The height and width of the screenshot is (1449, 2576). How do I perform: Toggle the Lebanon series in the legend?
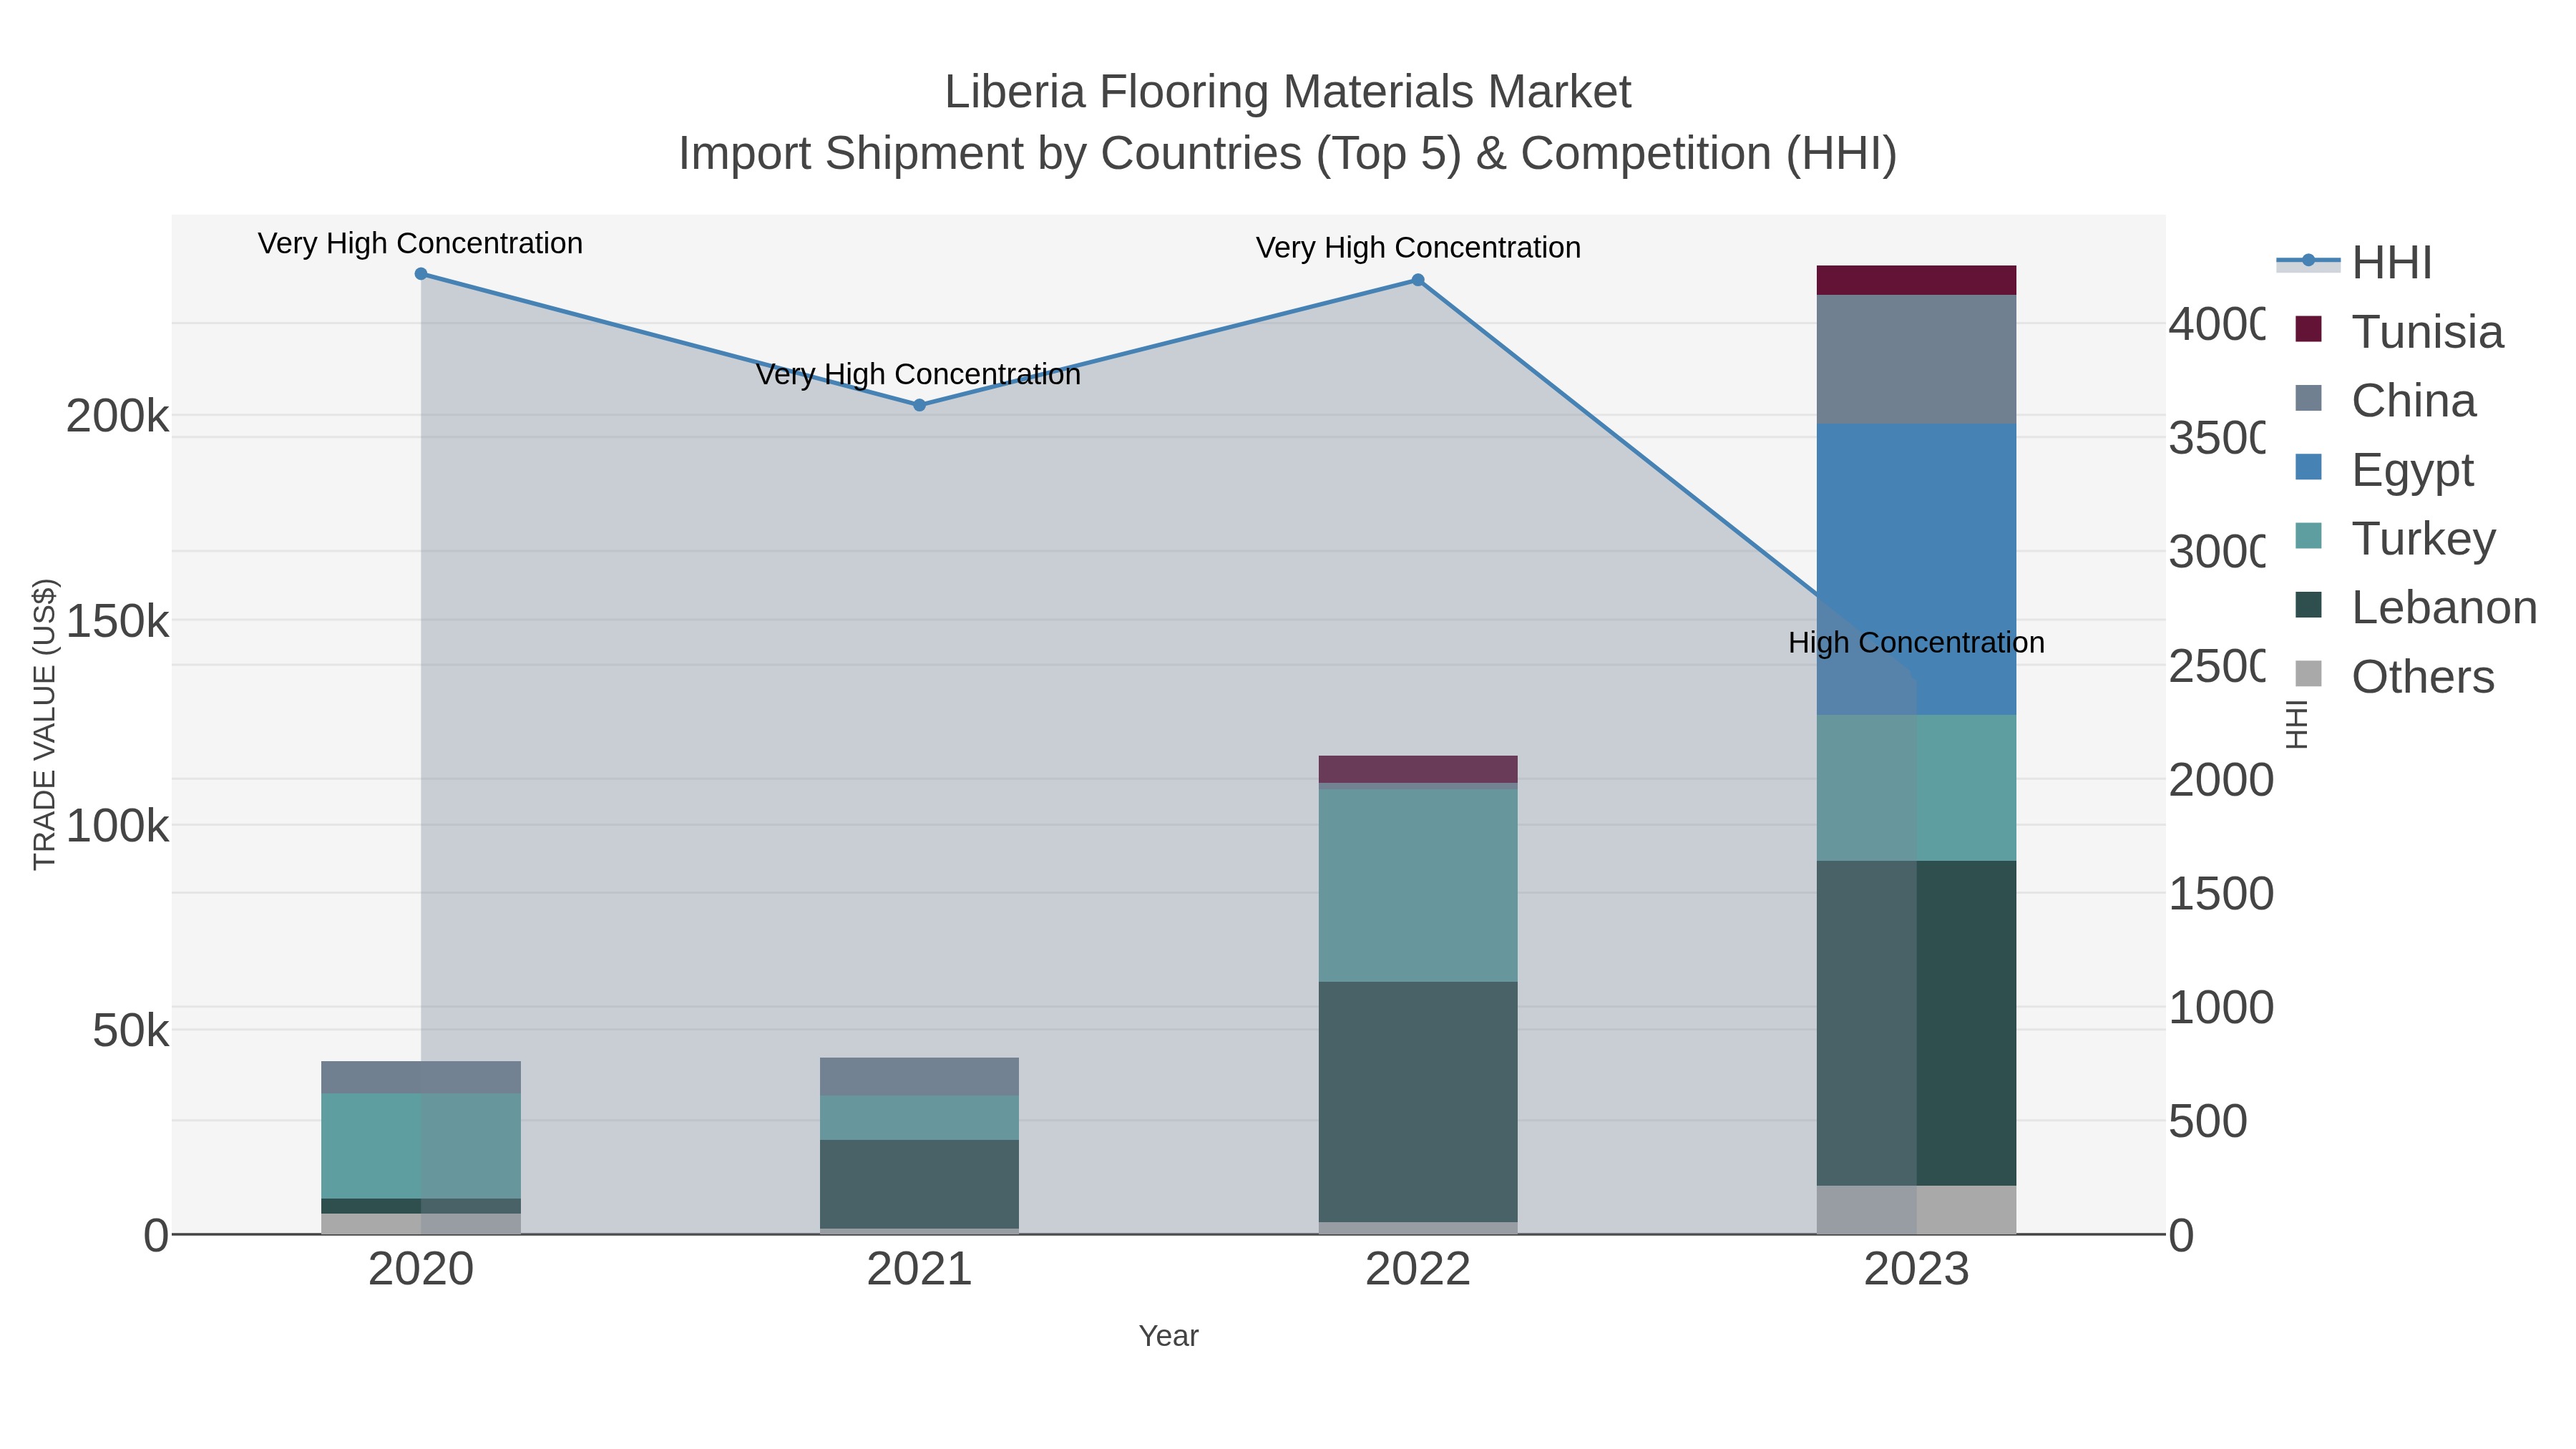tap(2417, 608)
